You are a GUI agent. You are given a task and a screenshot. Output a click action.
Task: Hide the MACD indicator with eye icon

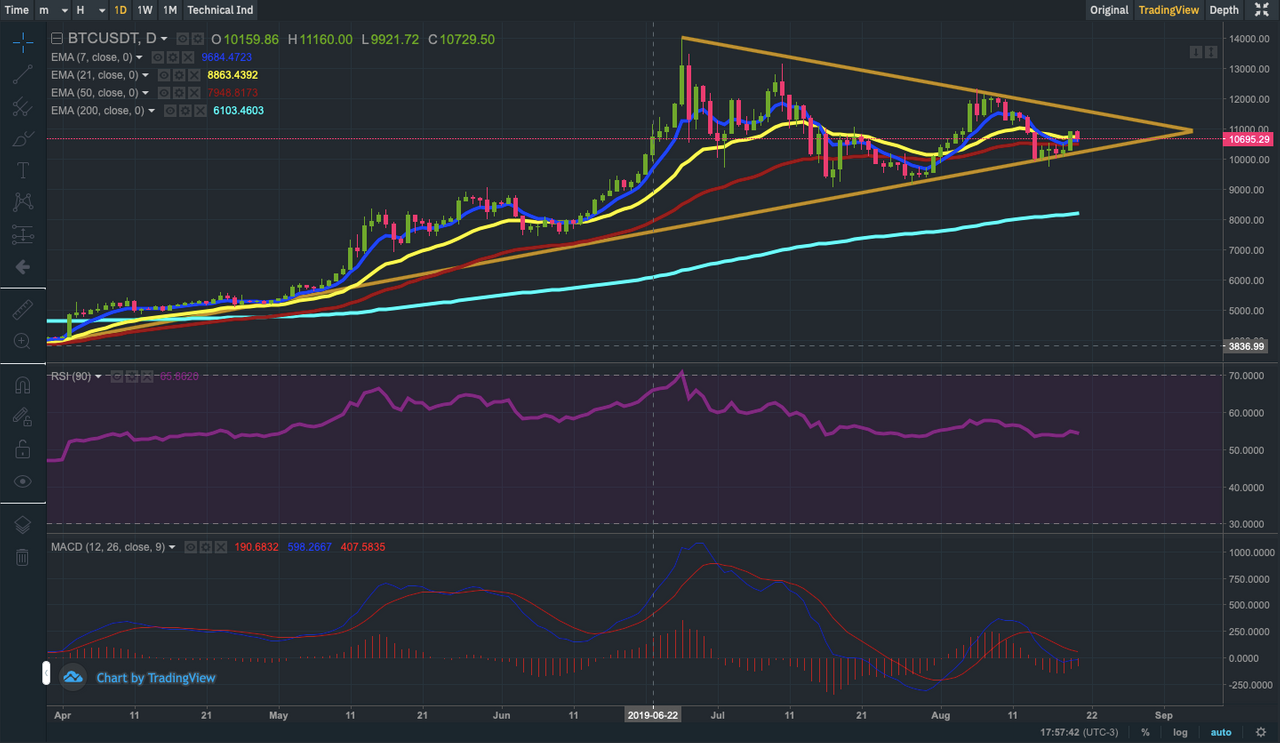click(190, 547)
